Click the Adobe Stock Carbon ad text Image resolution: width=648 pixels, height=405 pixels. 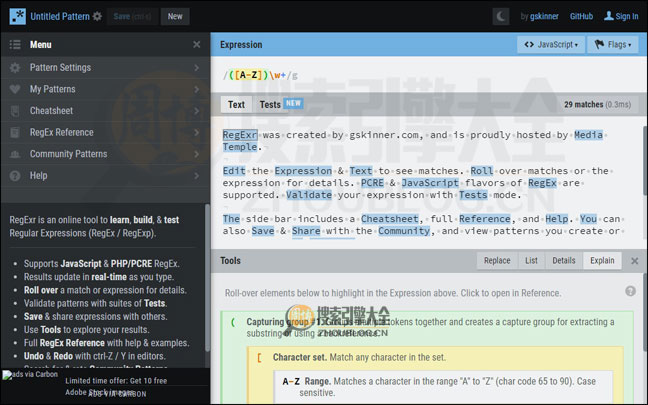(116, 386)
